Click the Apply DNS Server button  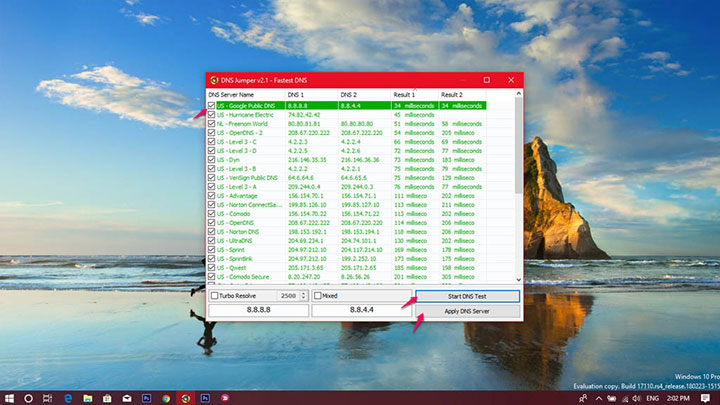(467, 311)
